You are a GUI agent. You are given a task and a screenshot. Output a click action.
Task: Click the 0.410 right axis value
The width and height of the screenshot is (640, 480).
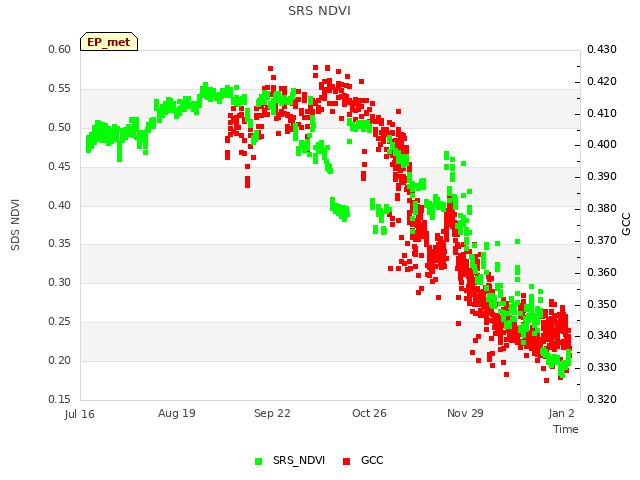602,113
